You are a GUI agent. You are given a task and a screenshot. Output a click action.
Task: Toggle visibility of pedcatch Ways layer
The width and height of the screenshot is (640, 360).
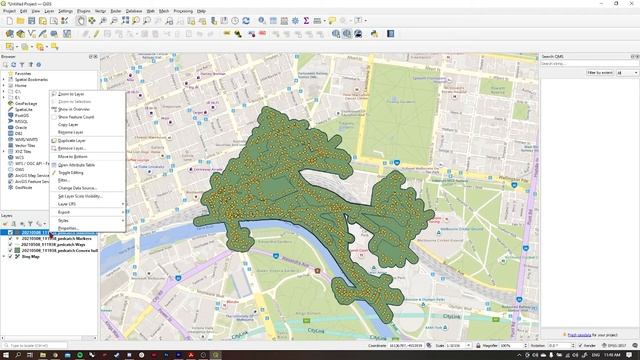(x=11, y=244)
